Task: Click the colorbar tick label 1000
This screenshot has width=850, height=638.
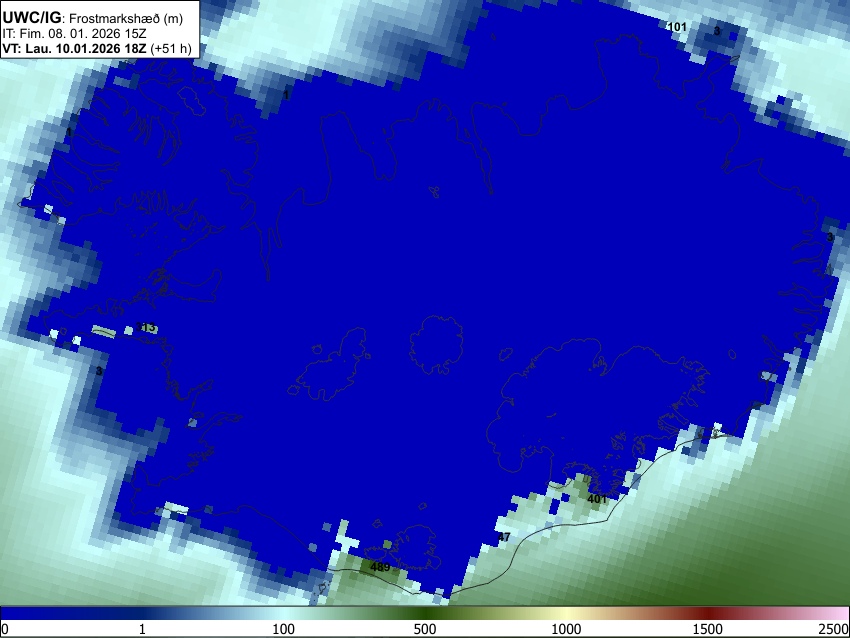Action: point(566,629)
